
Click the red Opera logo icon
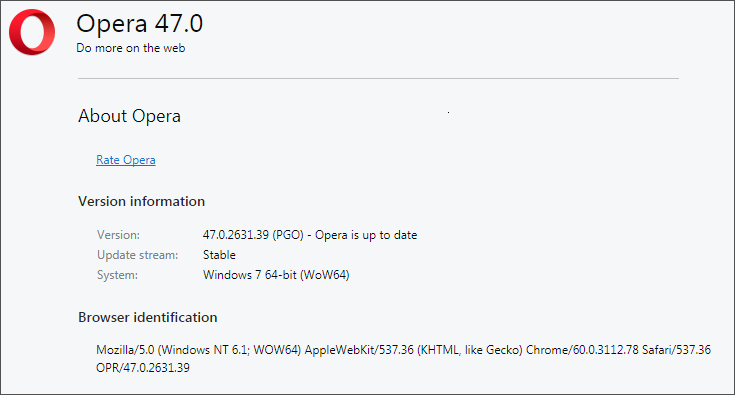pyautogui.click(x=32, y=32)
